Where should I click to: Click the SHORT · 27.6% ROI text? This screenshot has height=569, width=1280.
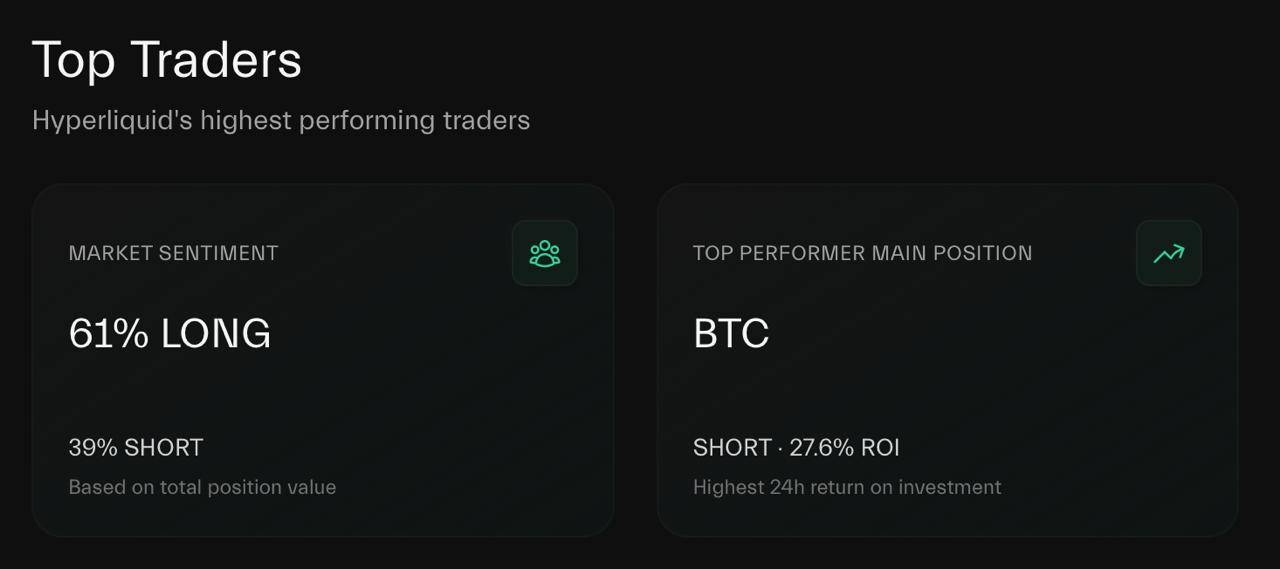(797, 447)
